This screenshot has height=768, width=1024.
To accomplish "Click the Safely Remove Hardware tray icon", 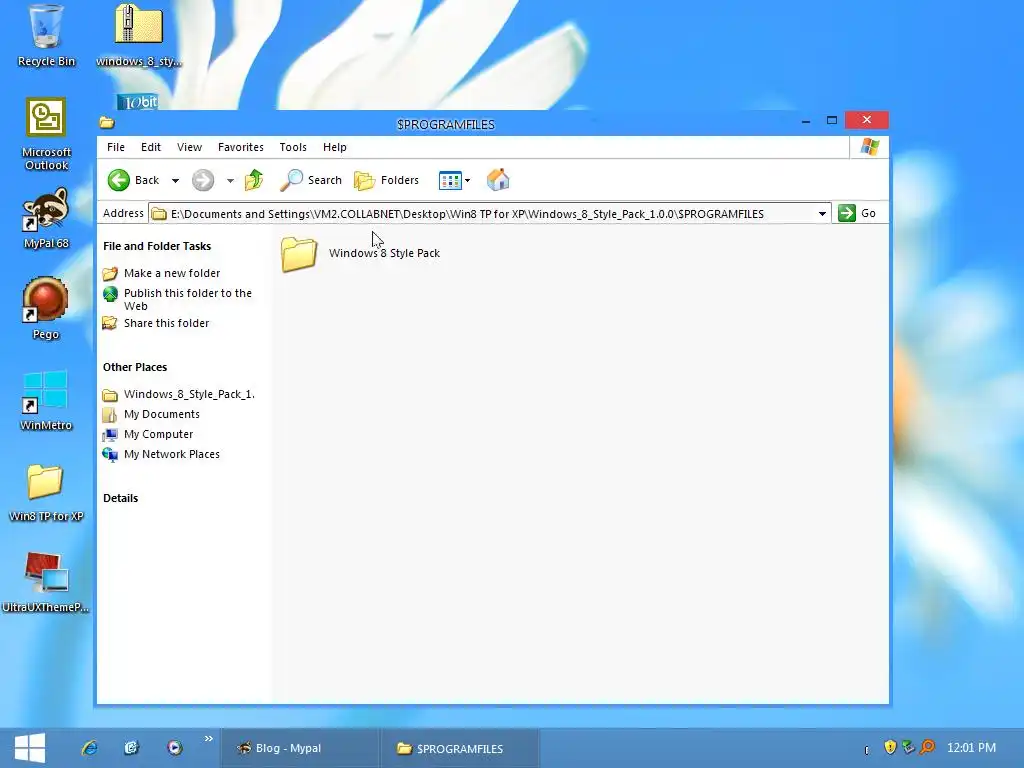I will pyautogui.click(x=908, y=747).
